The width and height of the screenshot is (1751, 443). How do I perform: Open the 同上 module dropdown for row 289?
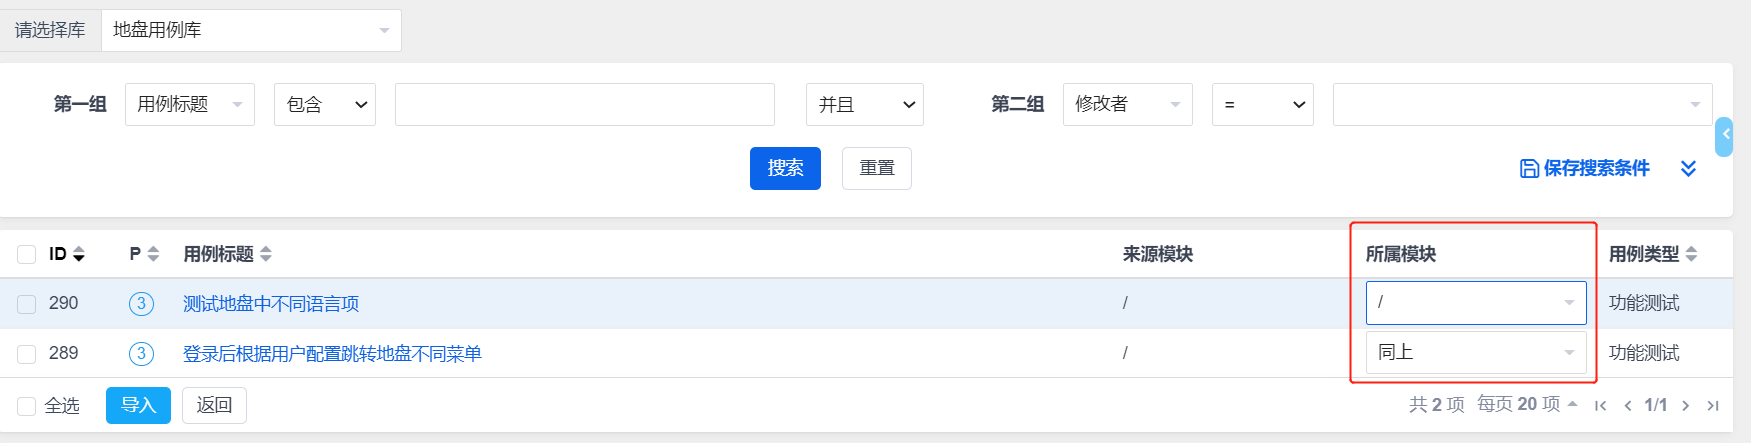click(1476, 352)
